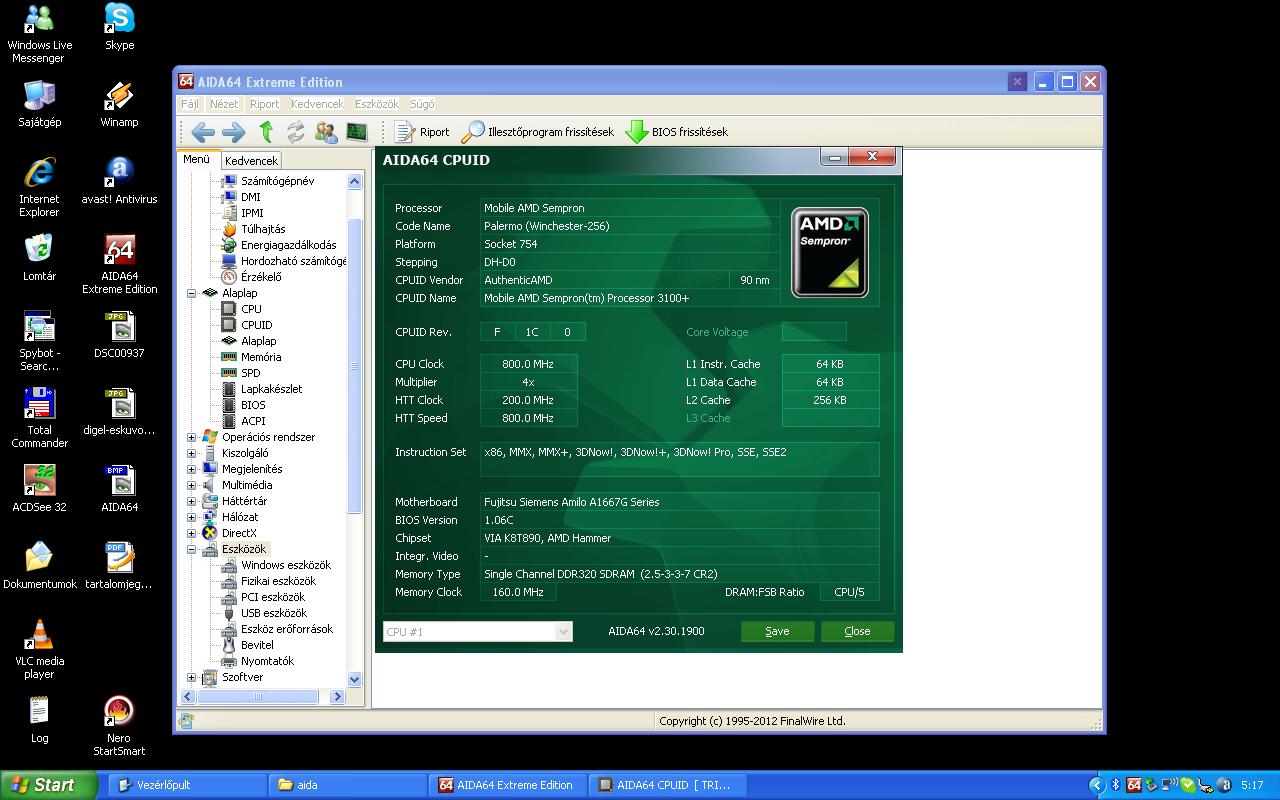
Task: Click the horizontal scrollbar right arrow
Action: pos(337,697)
